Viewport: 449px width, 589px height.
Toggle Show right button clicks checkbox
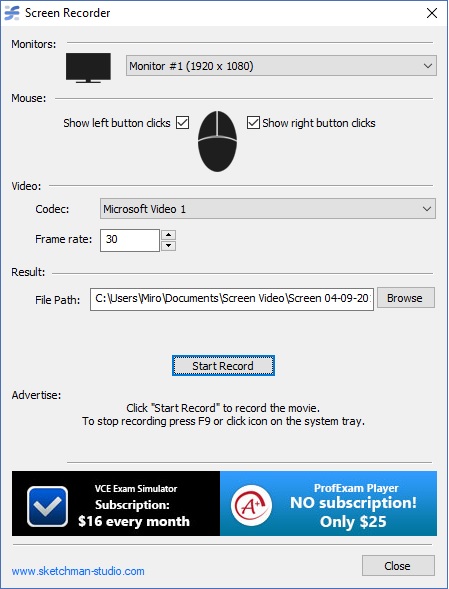coord(253,122)
